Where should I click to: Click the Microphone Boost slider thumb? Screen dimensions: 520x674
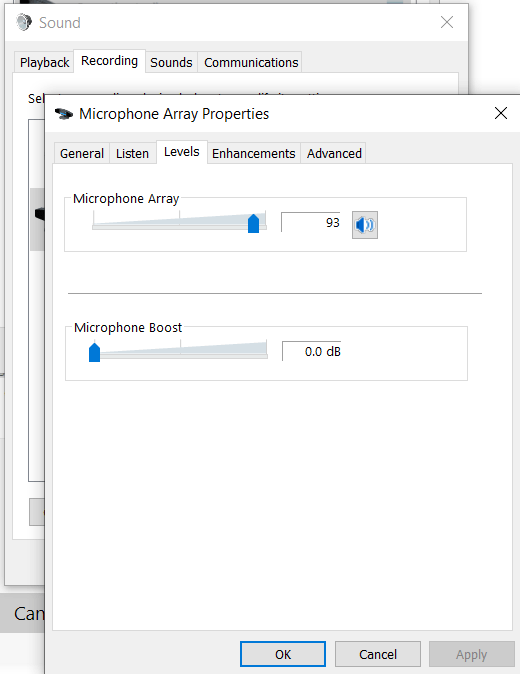point(95,352)
